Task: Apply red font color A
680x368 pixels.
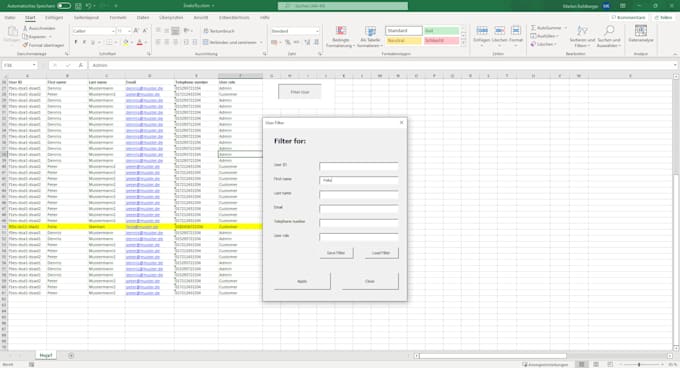Action: (x=139, y=42)
